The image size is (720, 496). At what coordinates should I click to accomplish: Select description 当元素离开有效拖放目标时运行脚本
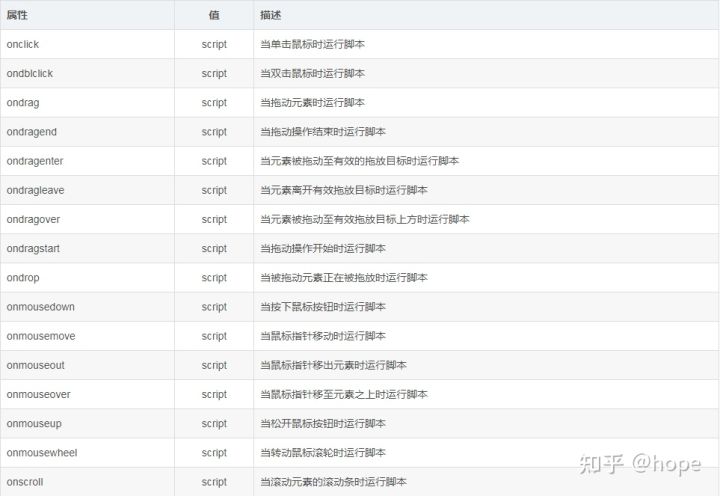pyautogui.click(x=344, y=190)
